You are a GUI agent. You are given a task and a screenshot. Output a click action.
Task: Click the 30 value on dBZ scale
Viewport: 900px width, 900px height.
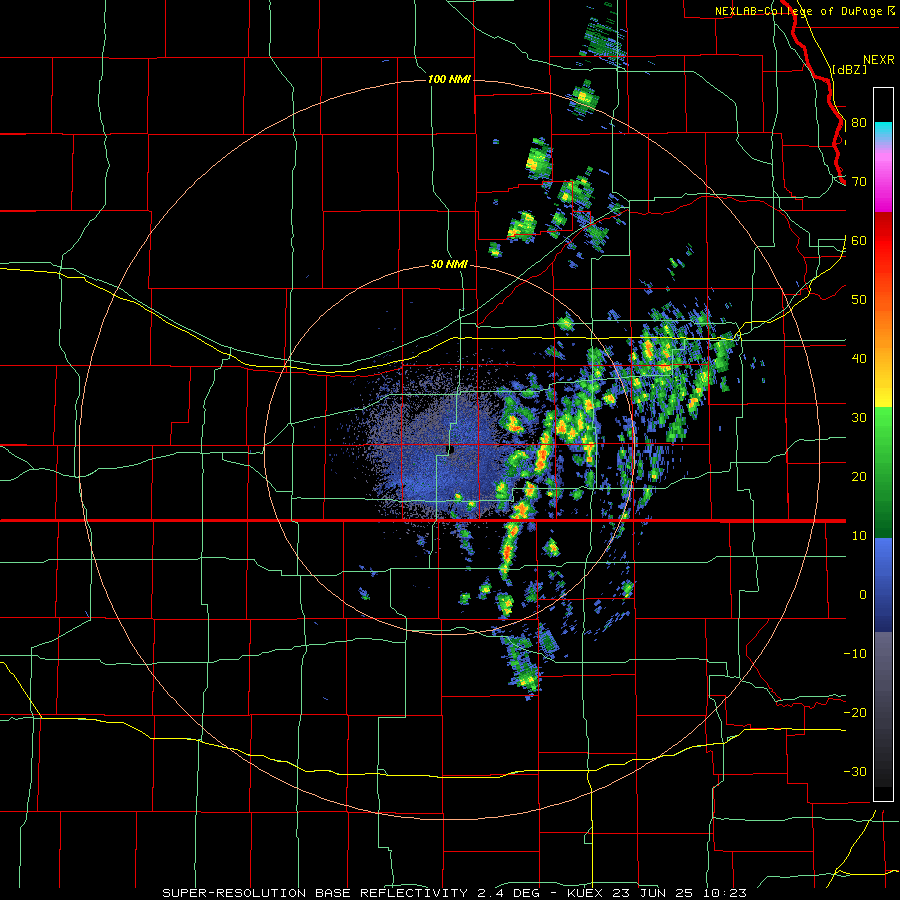pos(859,418)
